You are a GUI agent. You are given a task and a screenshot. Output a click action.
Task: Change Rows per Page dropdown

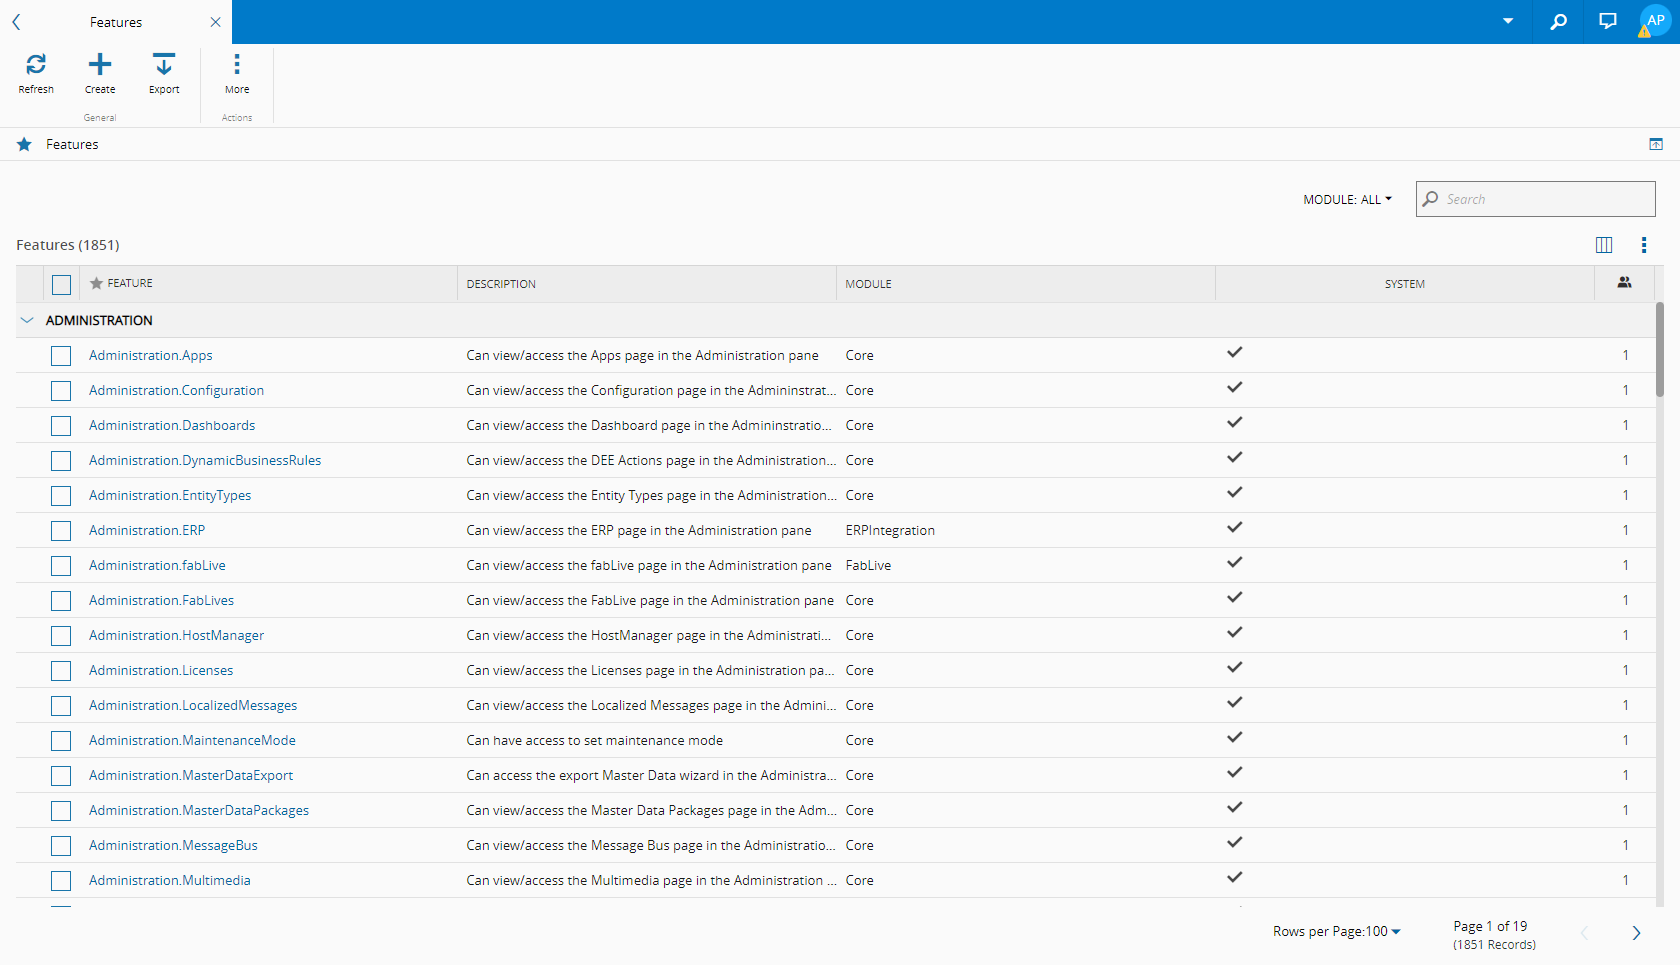(x=1336, y=932)
